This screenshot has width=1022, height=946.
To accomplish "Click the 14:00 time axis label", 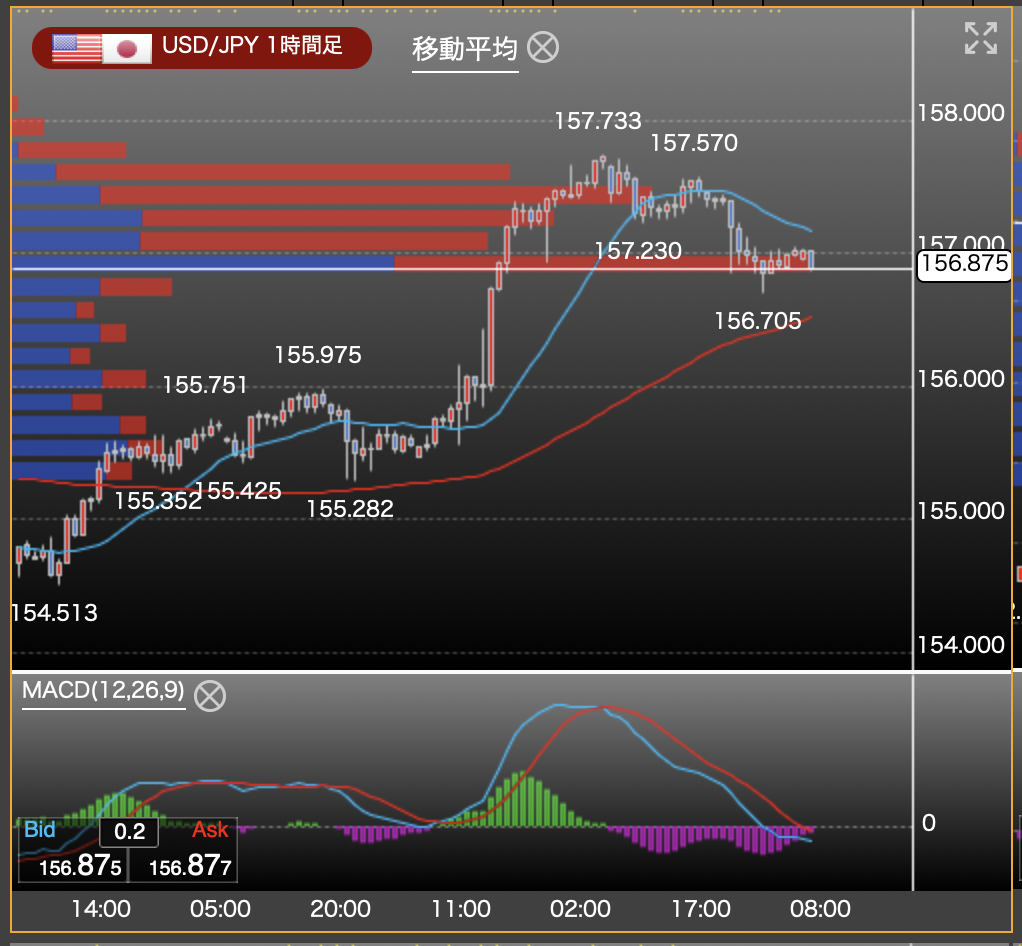I will [101, 910].
